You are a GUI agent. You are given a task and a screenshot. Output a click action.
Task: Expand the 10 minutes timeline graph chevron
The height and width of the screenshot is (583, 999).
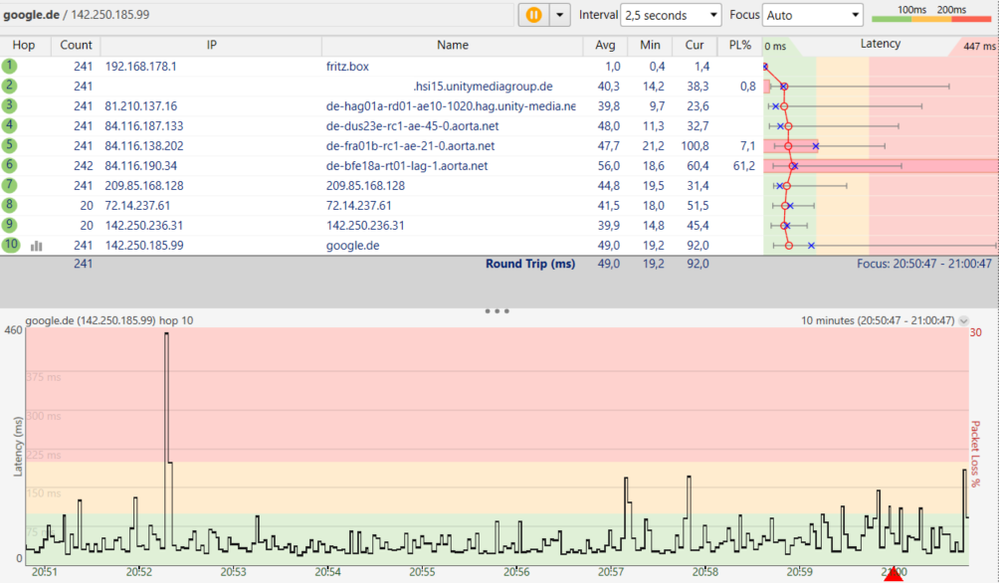963,321
